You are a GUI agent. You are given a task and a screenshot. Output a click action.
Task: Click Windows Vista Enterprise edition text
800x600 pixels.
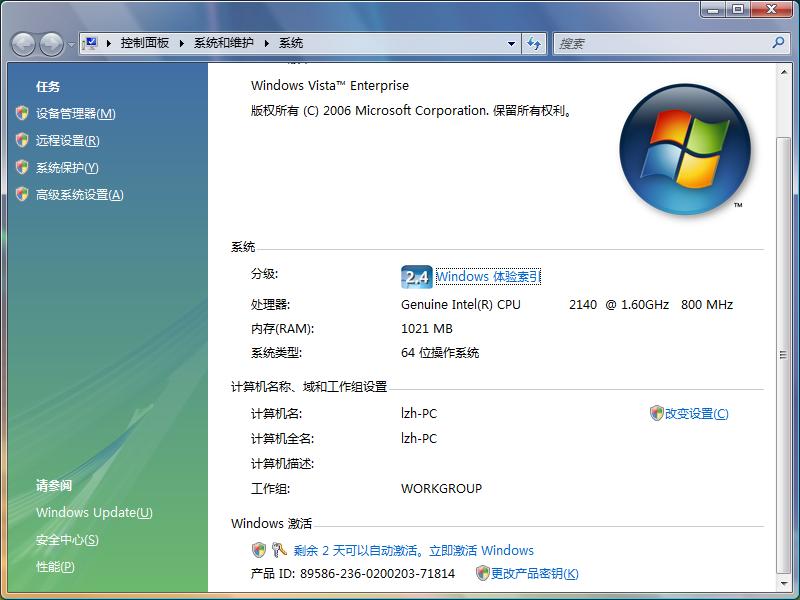pyautogui.click(x=330, y=85)
